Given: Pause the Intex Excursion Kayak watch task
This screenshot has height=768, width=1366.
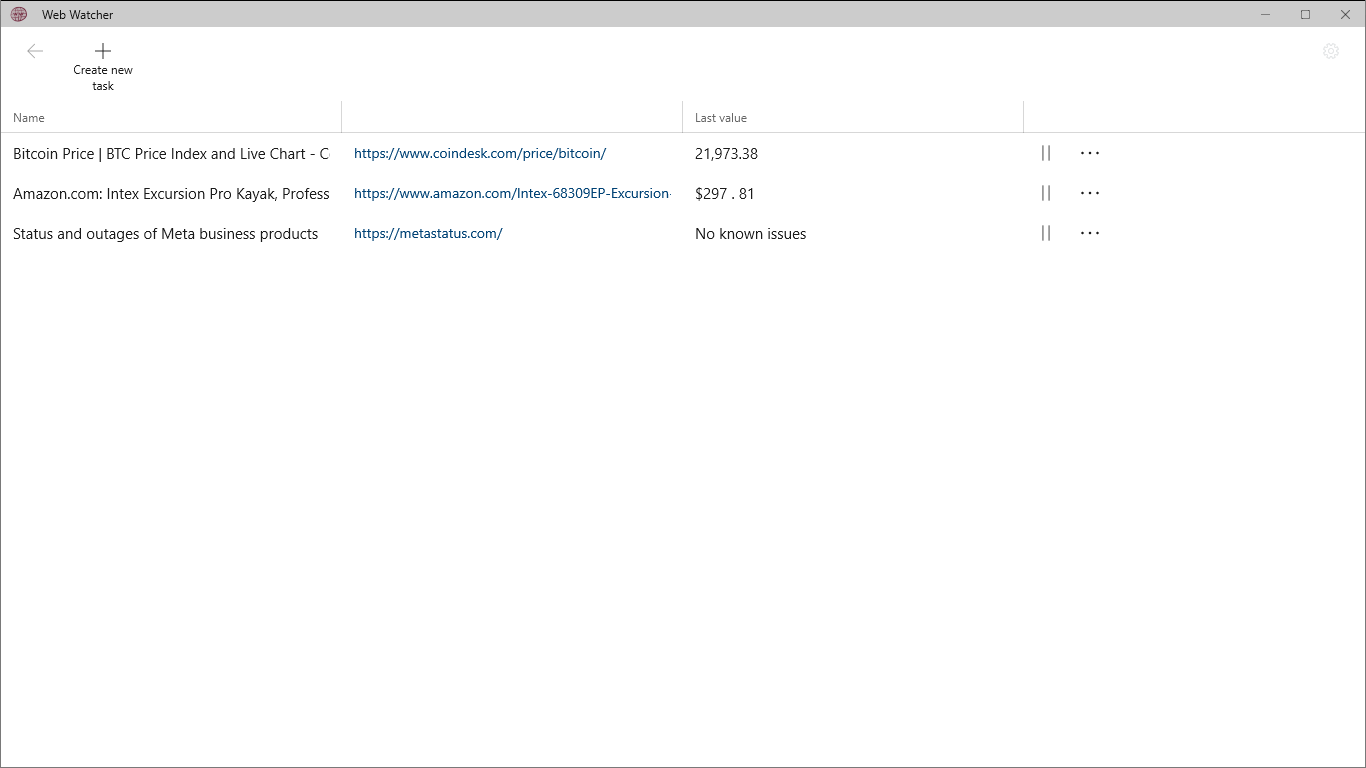Looking at the screenshot, I should click(x=1045, y=193).
